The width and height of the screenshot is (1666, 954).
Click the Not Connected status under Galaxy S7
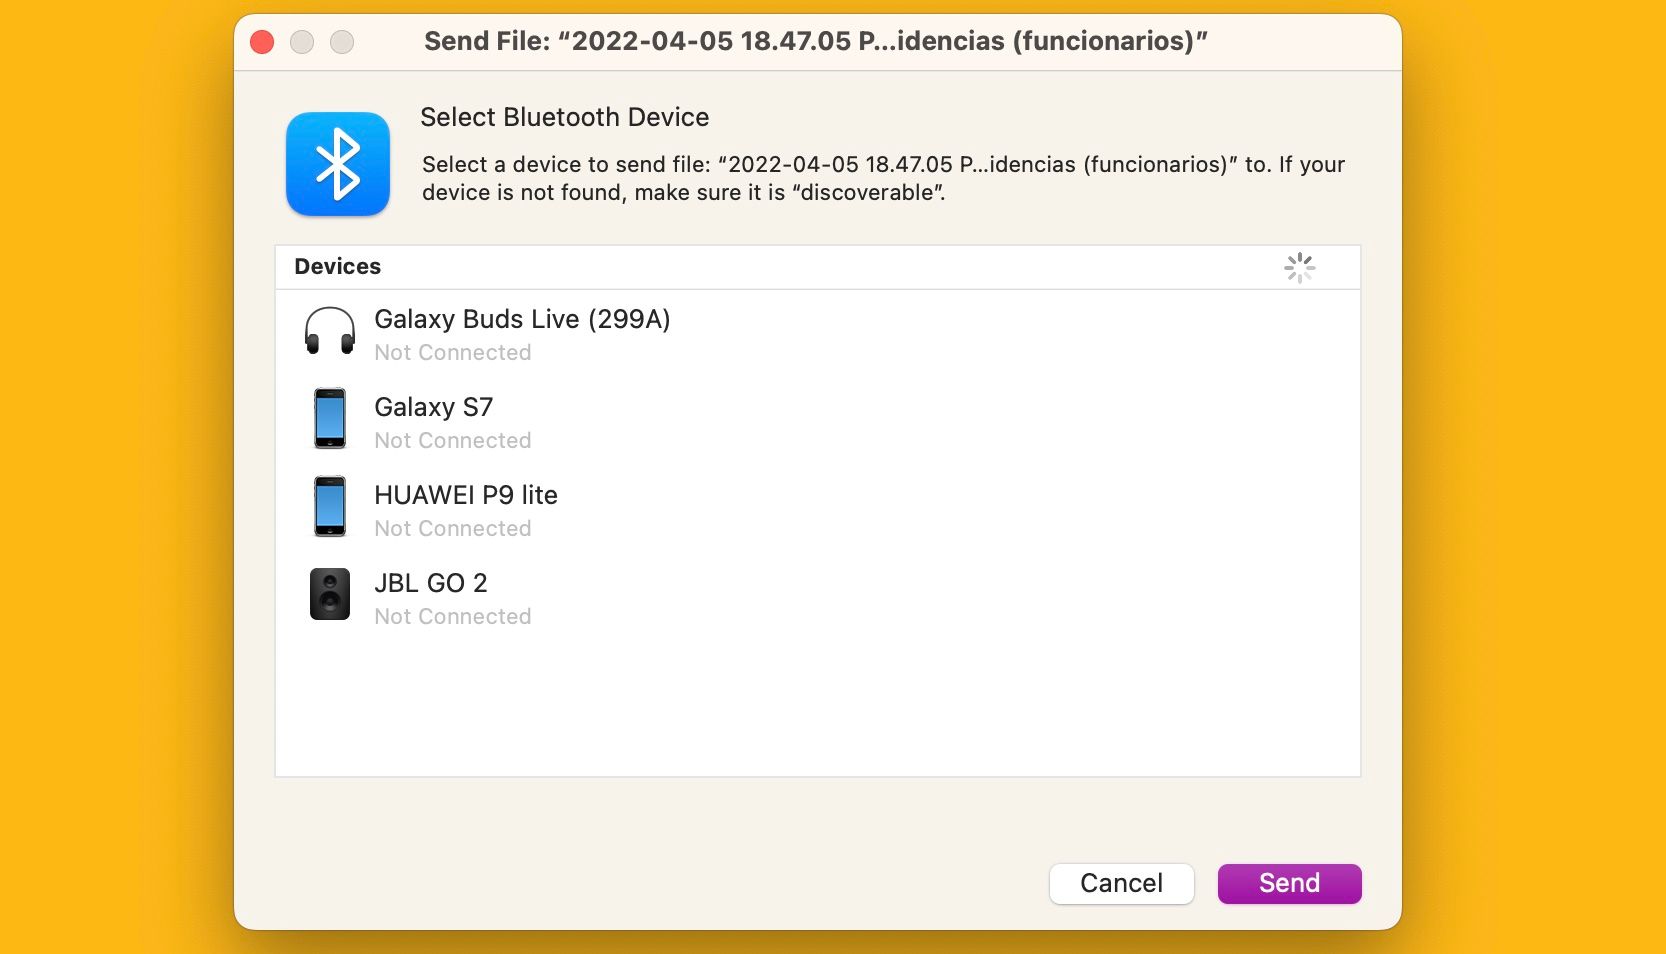[x=452, y=441]
